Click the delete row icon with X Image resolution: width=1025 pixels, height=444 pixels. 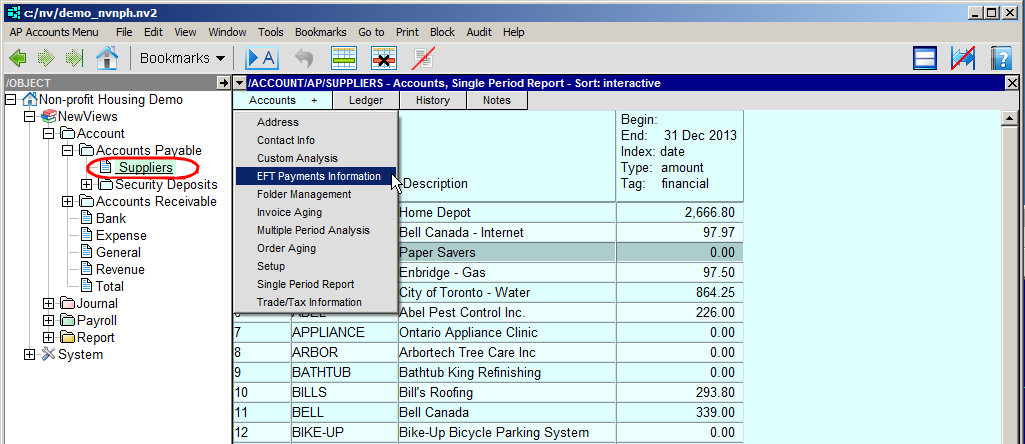(384, 58)
